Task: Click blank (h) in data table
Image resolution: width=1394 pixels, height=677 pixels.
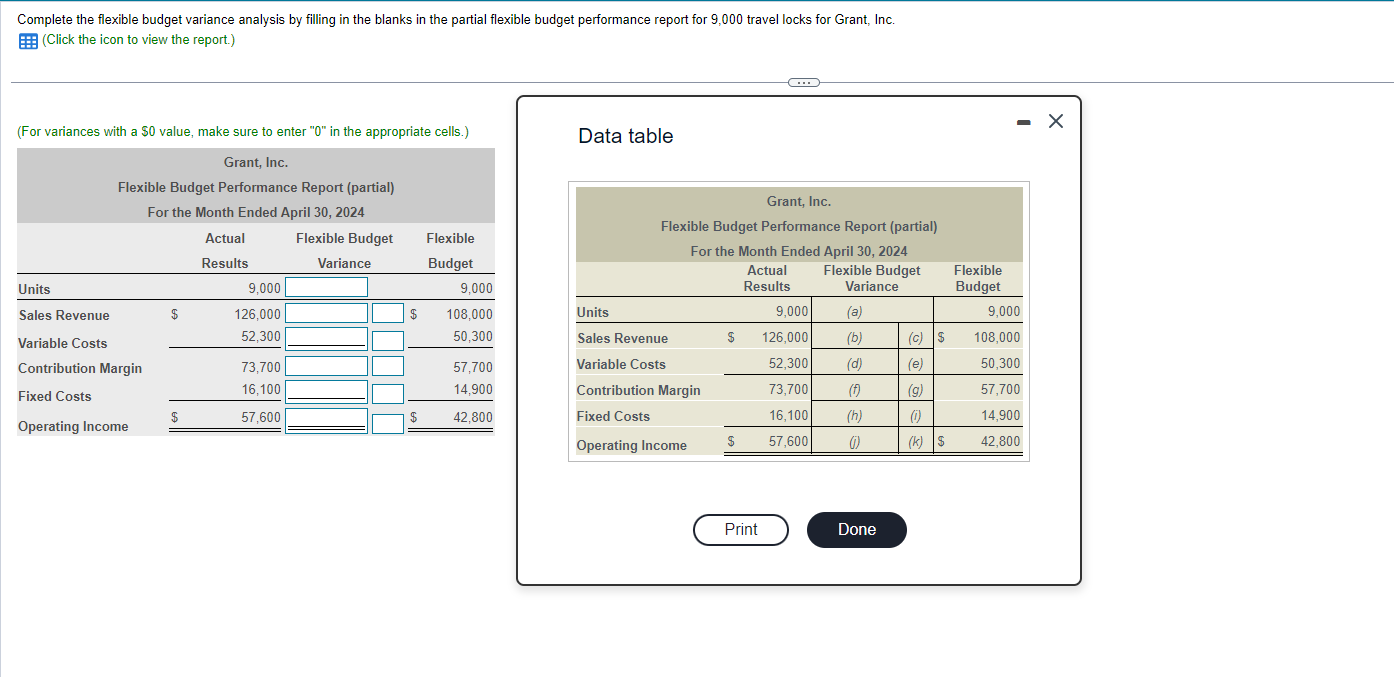Action: (854, 416)
